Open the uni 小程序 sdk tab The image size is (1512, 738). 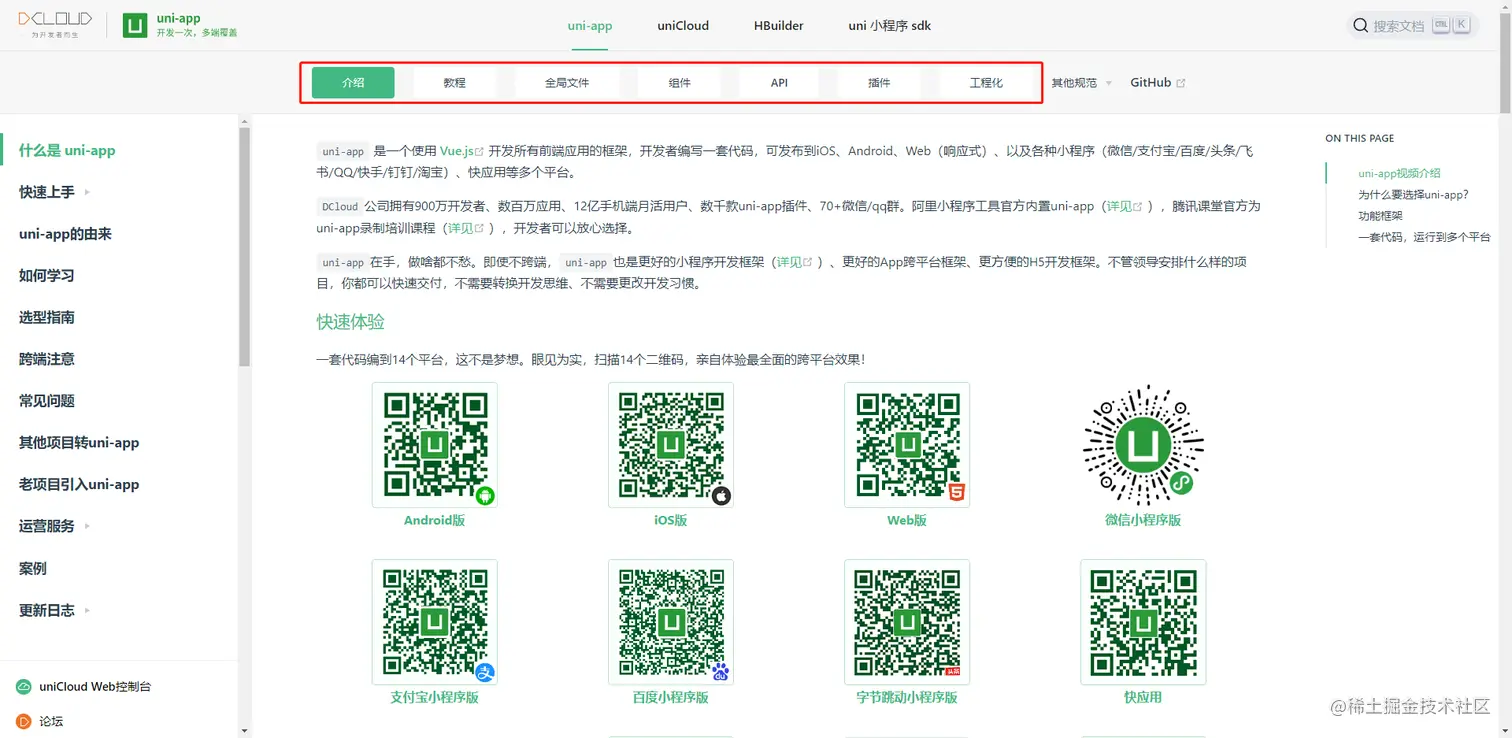[890, 26]
